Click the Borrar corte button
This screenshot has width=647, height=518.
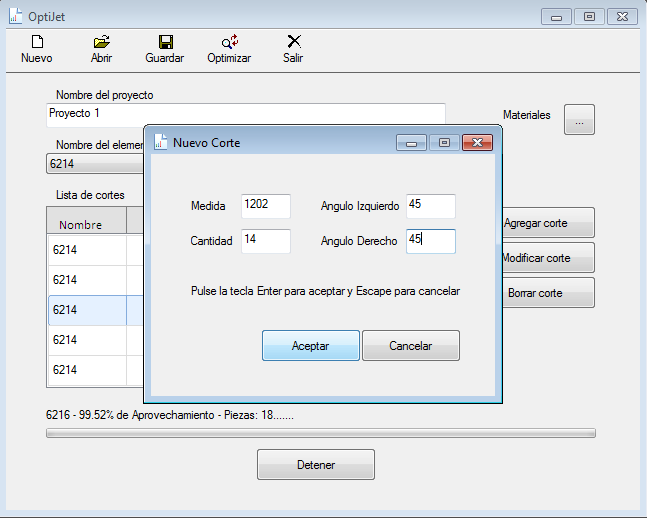(548, 293)
